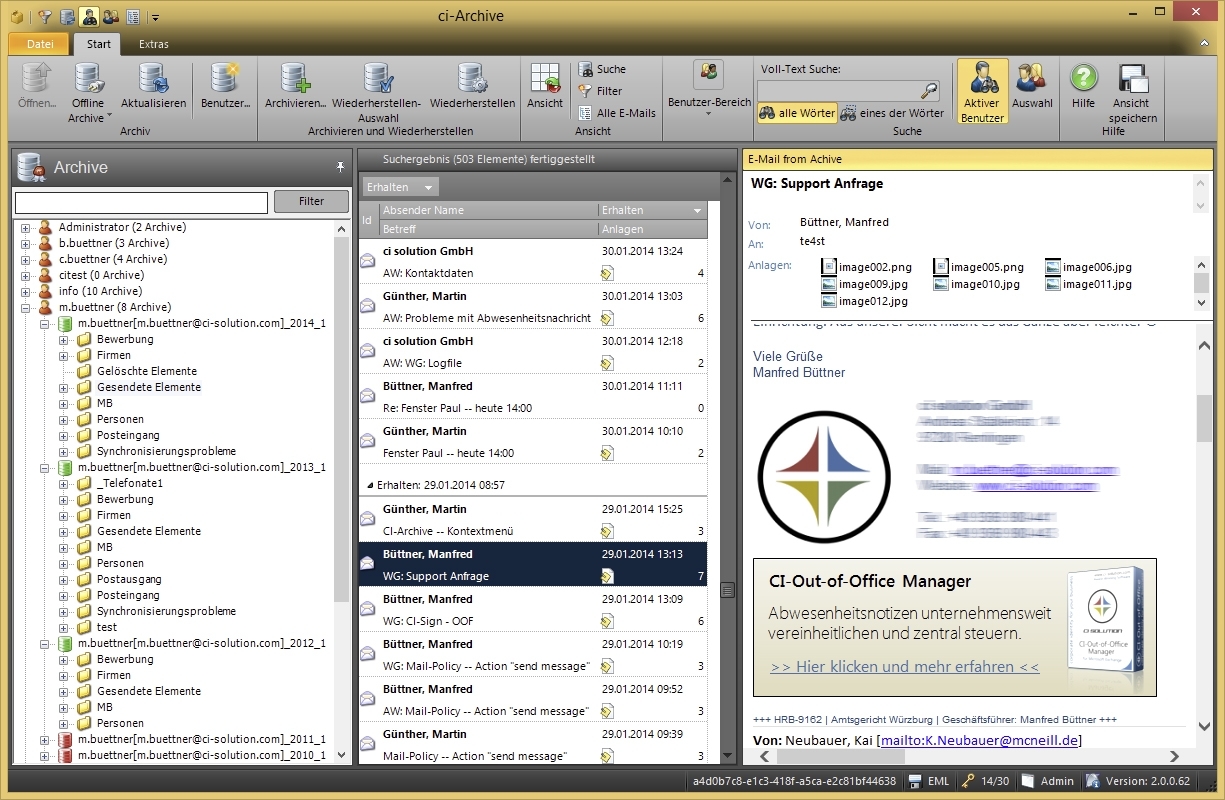Click the Erhalten column sort arrow

pos(697,211)
